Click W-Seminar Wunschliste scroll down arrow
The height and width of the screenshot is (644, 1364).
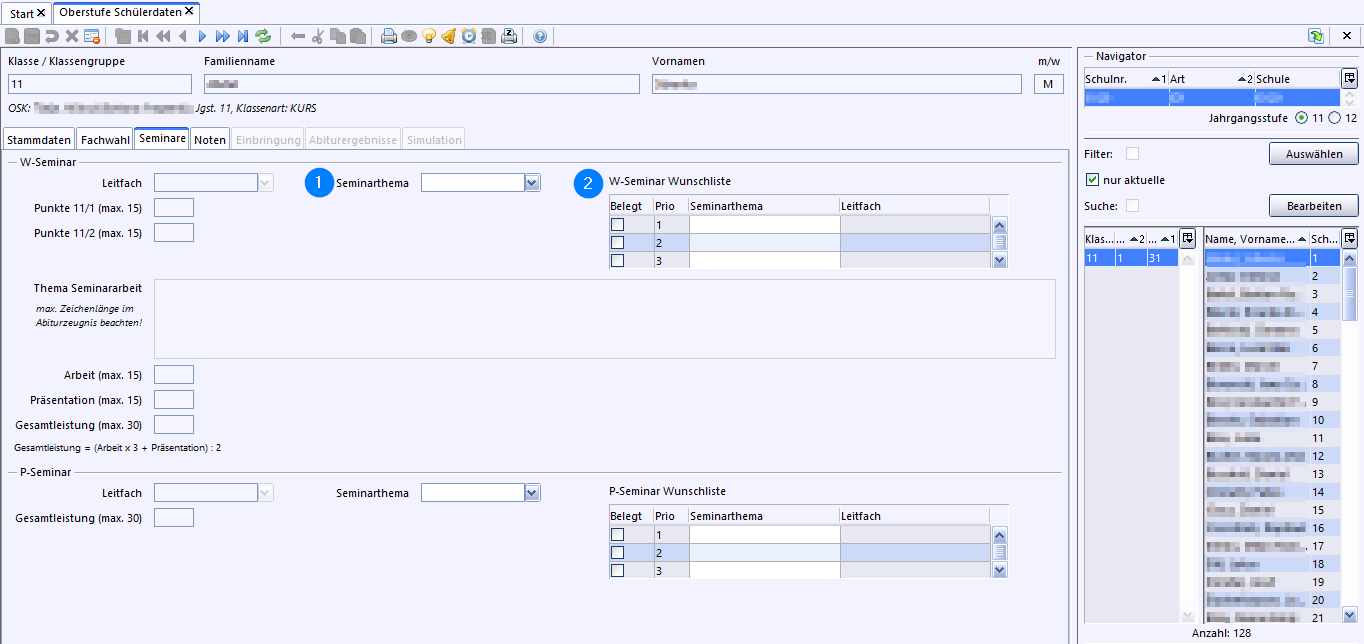999,260
